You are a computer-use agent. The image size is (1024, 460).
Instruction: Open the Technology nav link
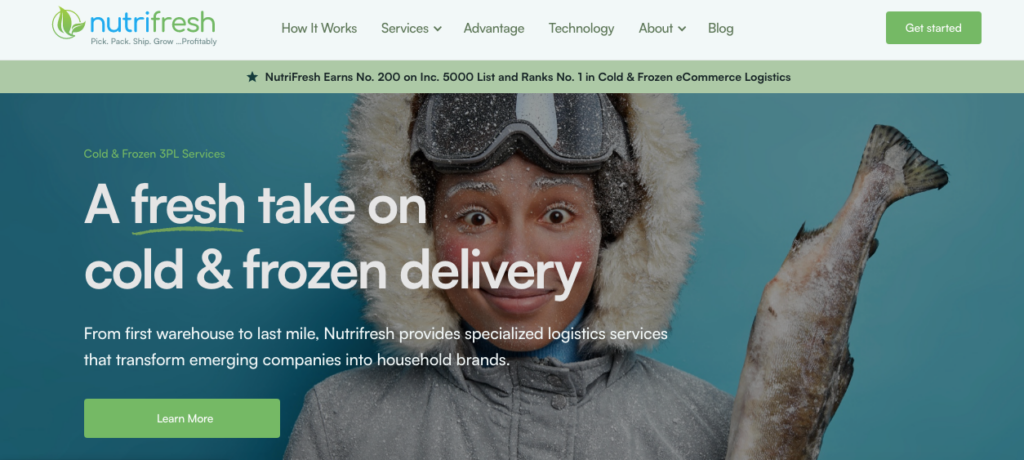point(581,28)
